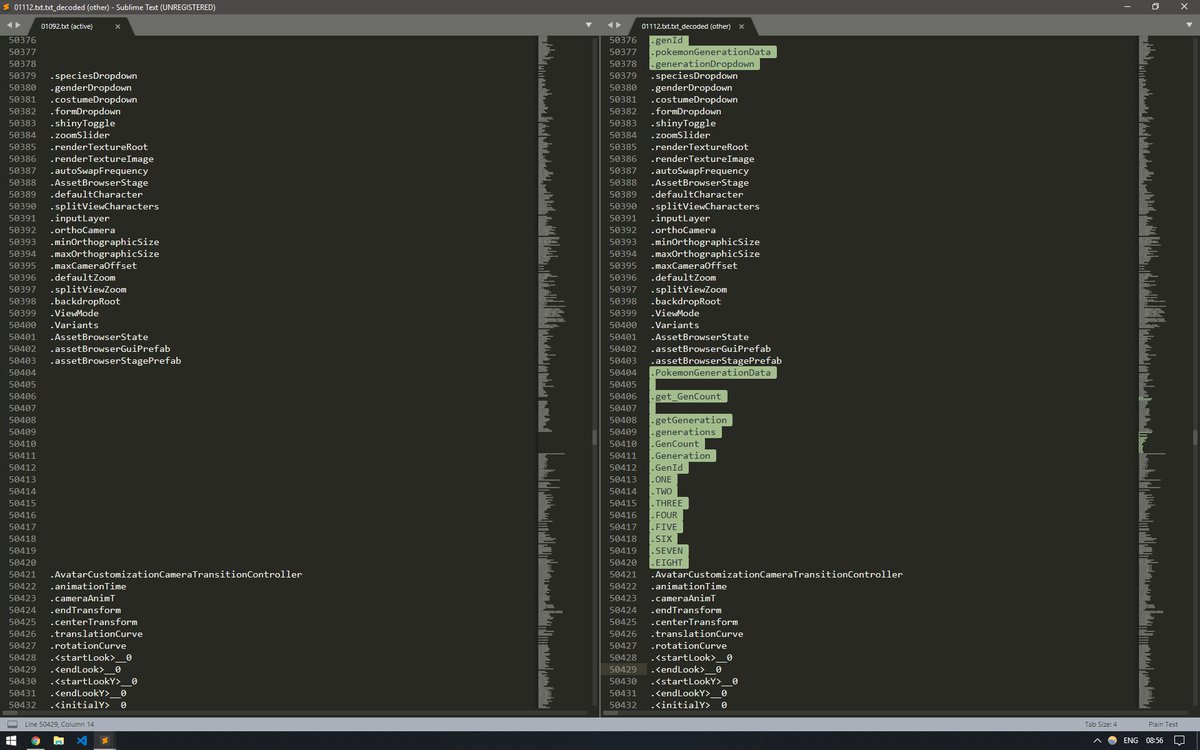Image resolution: width=1200 pixels, height=750 pixels.
Task: Click .costumeDropdown in right pane
Action: 694,100
